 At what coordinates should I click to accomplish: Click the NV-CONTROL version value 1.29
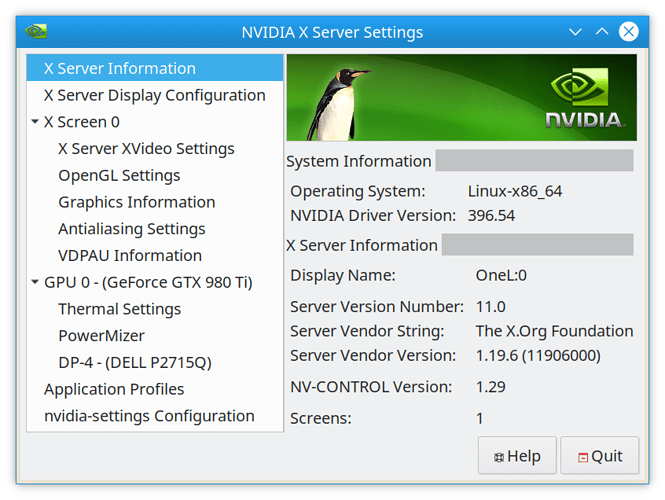point(490,387)
